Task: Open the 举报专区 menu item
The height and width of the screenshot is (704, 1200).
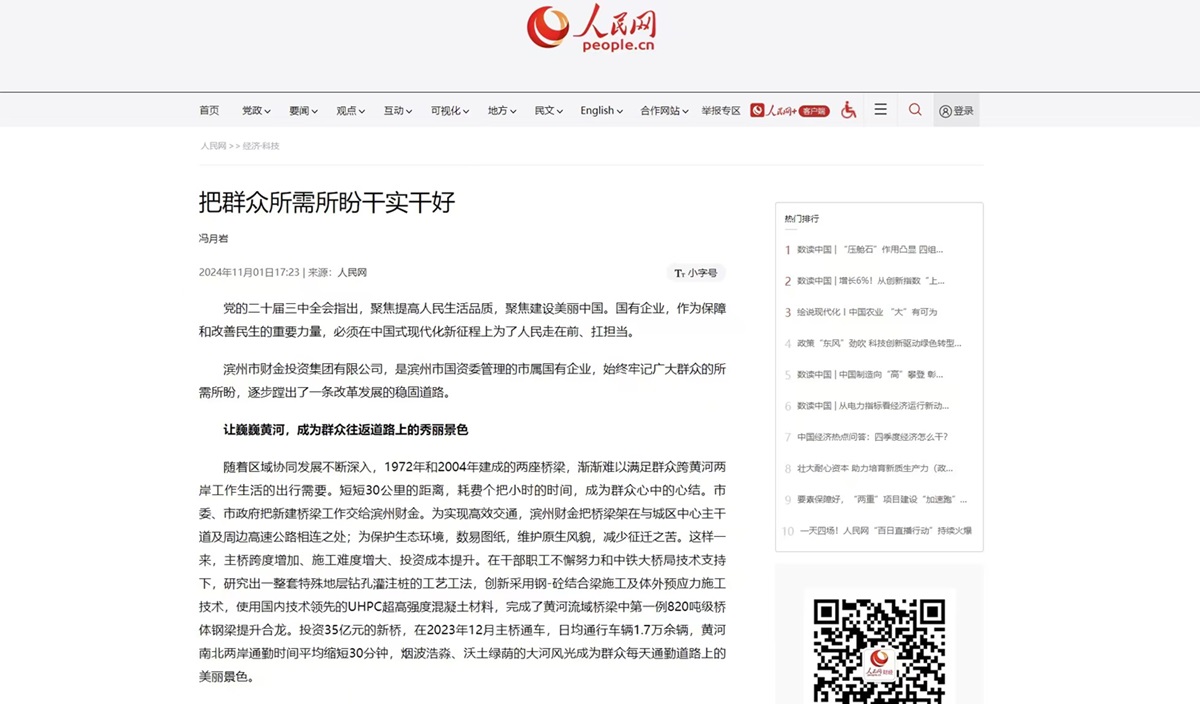Action: point(721,111)
